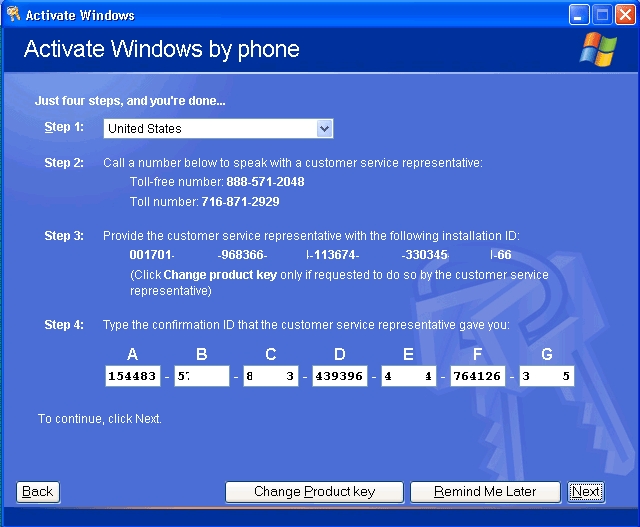Screen dimensions: 640x527
Task: Click the dropdown arrow beside United States
Action: (324, 129)
